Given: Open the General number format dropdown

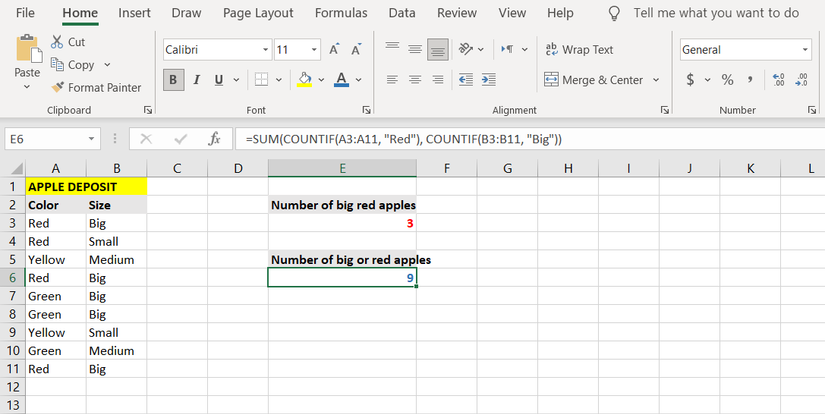Looking at the screenshot, I should pyautogui.click(x=805, y=49).
